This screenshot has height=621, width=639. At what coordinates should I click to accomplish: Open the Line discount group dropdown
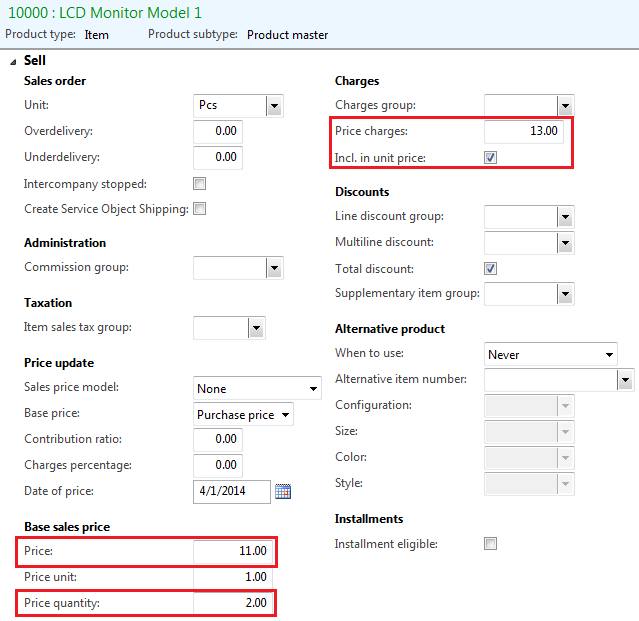566,217
